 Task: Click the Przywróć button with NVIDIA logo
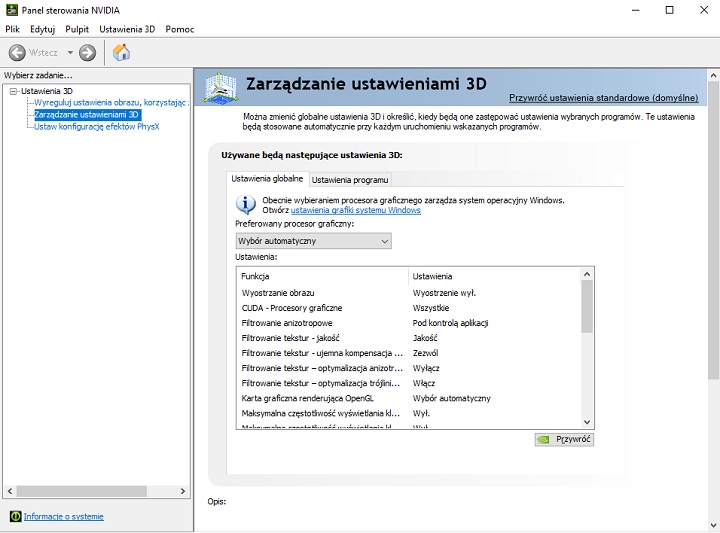pos(564,438)
